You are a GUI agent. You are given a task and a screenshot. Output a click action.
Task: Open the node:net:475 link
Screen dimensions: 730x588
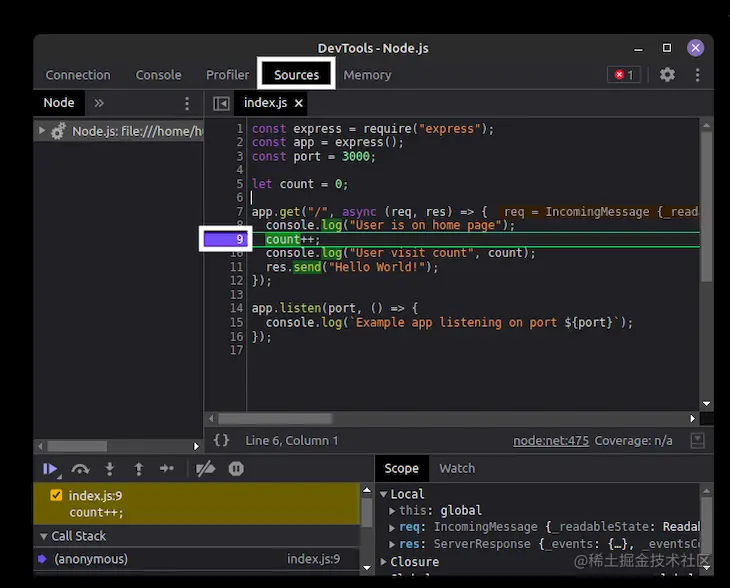551,440
